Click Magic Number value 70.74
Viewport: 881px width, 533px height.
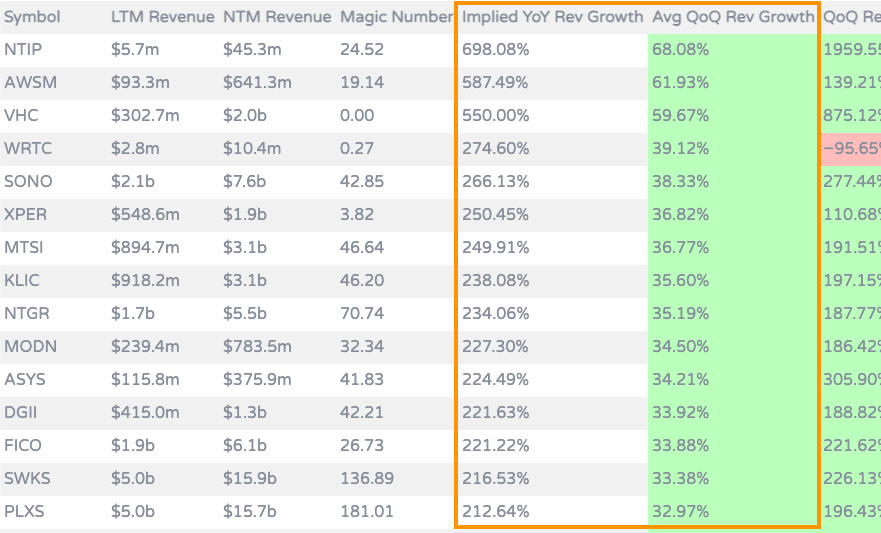pos(362,313)
